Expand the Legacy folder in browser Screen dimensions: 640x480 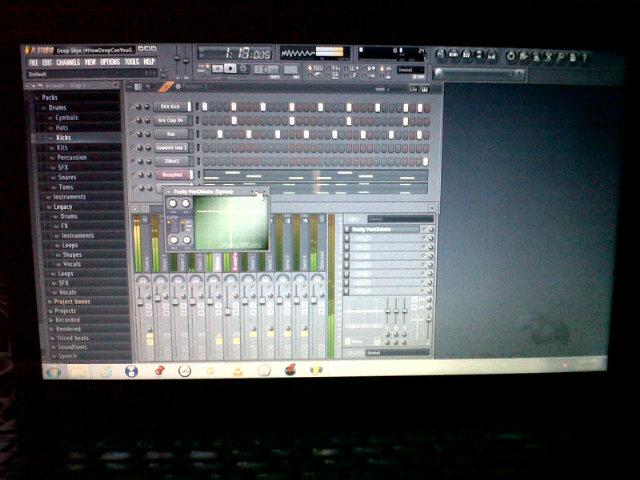point(62,207)
